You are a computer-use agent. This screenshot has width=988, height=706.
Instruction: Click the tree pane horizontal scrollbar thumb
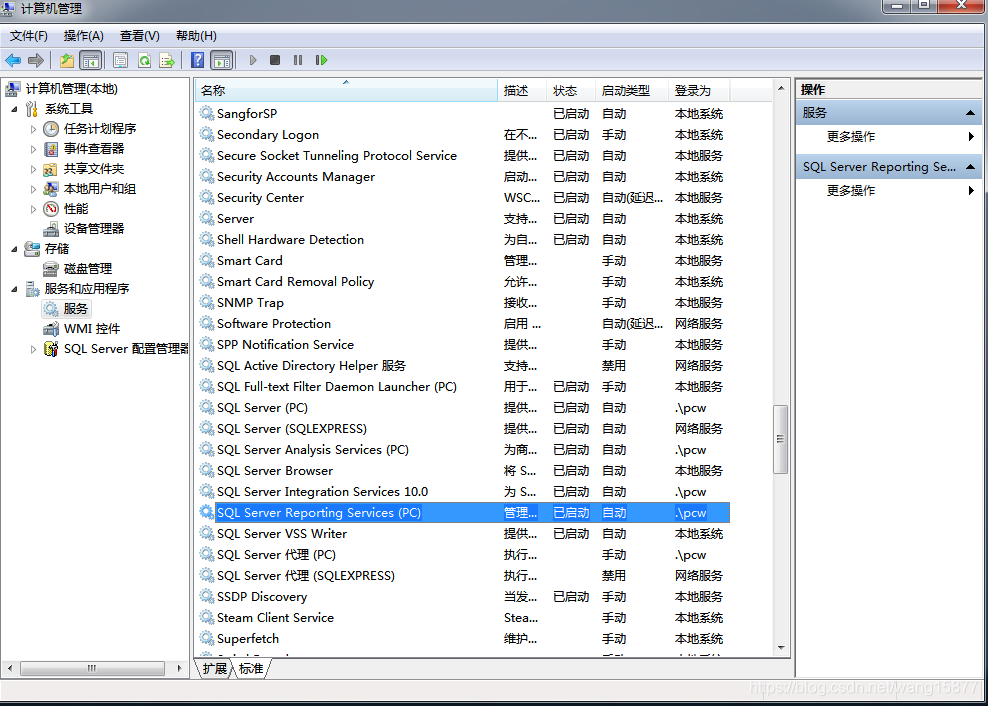(x=92, y=668)
